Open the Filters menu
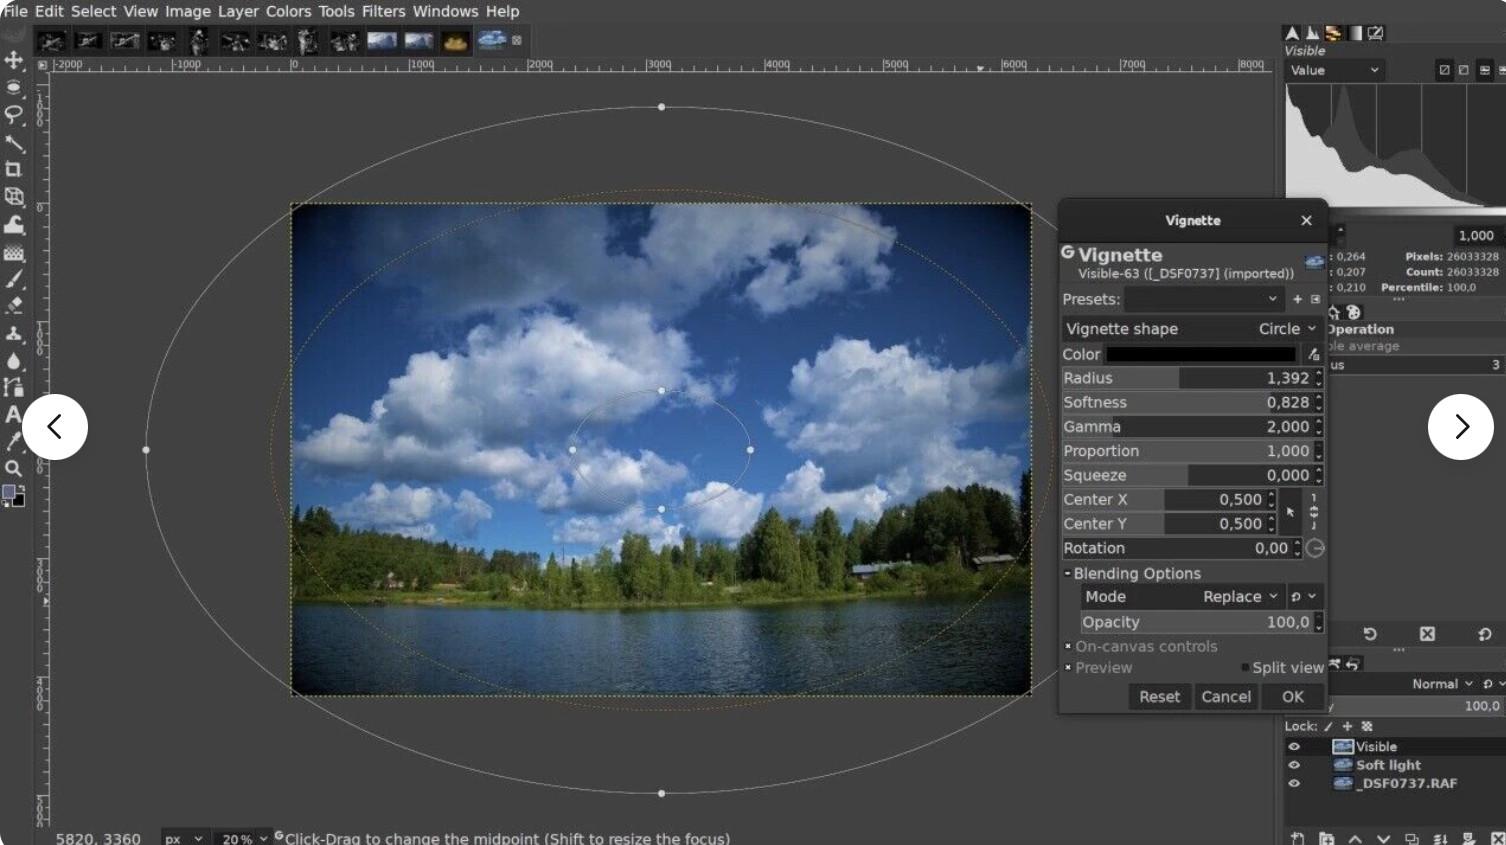 click(x=383, y=11)
